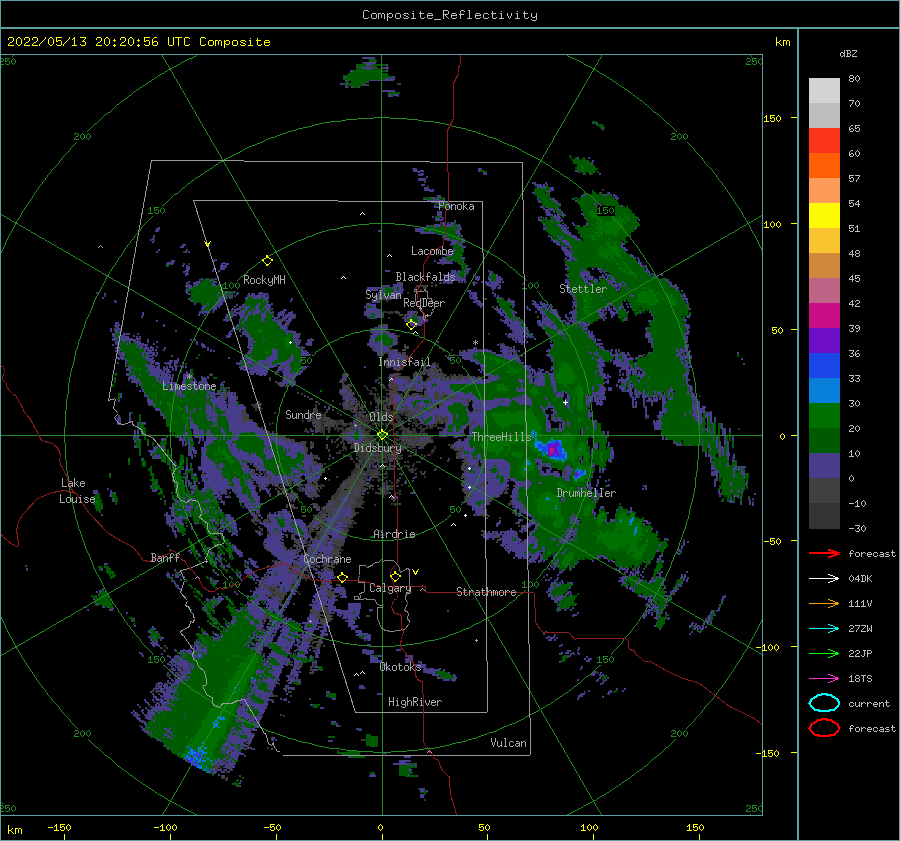Click the dBZ legend heading
Screen dimensions: 900x841
pos(848,53)
